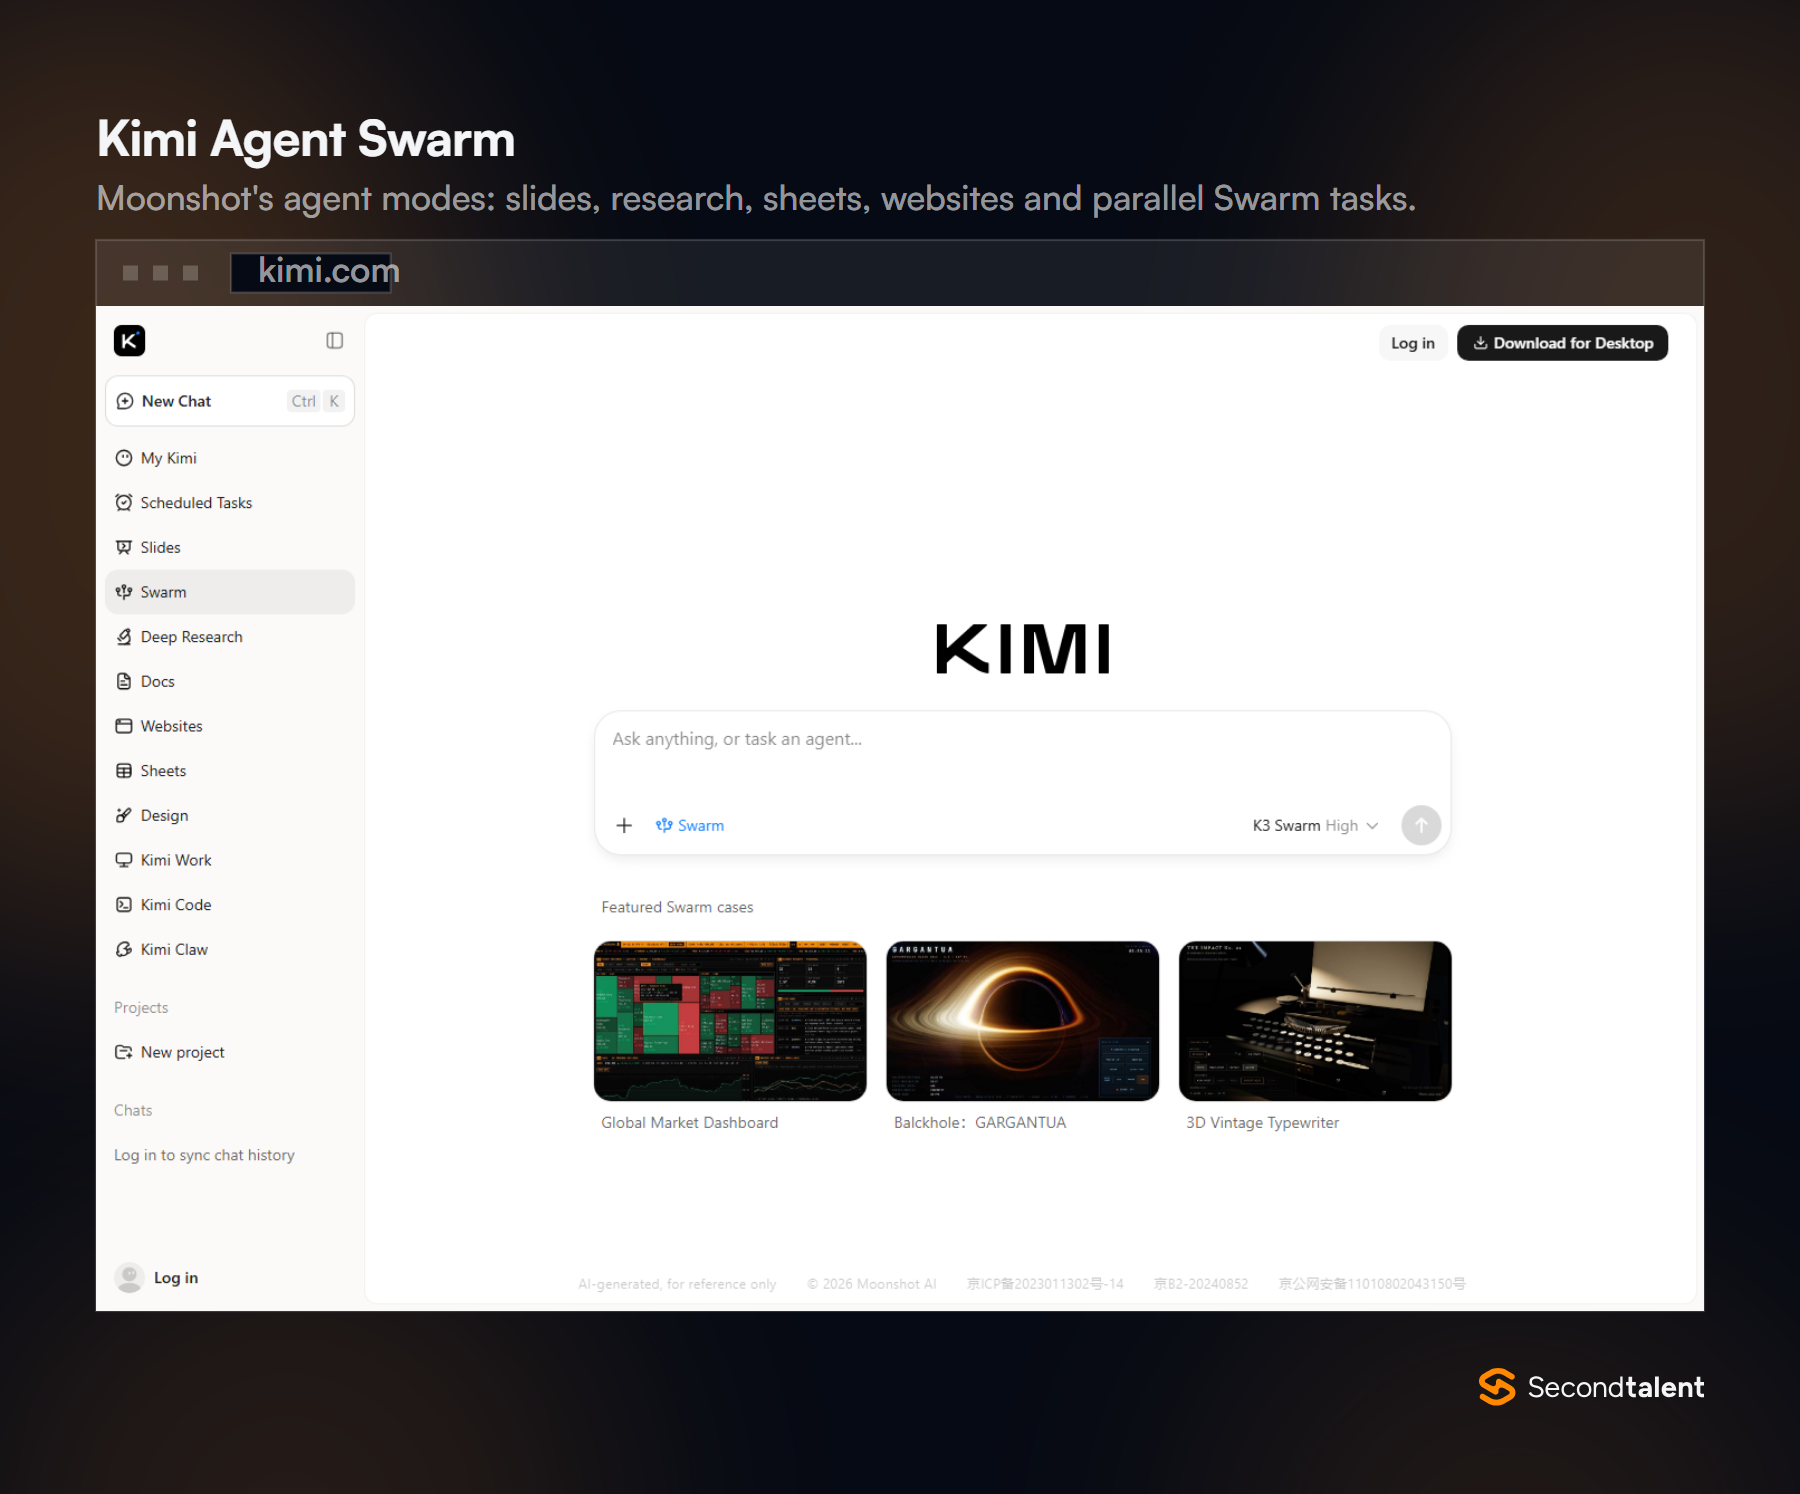This screenshot has height=1494, width=1800.
Task: Click the 京B2-20240852 footer link
Action: pyautogui.click(x=1201, y=1284)
